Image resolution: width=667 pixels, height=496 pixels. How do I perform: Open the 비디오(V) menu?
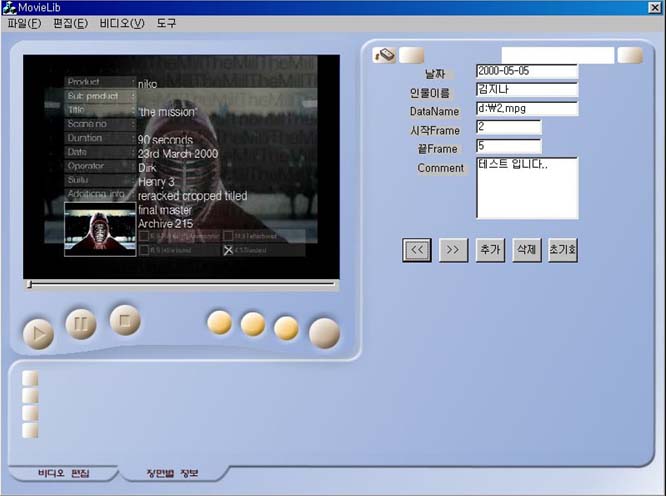tap(122, 23)
